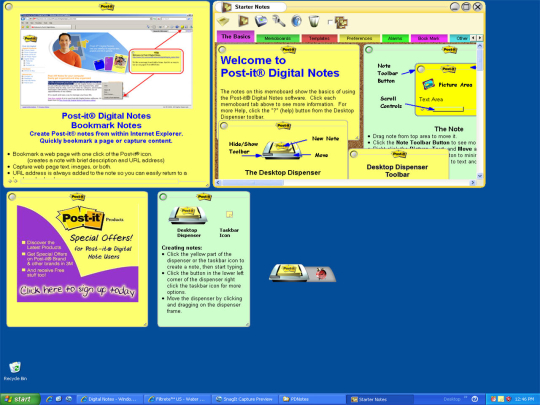
Task: Click the round note button on the green Creating notes note
Action: coord(163,197)
